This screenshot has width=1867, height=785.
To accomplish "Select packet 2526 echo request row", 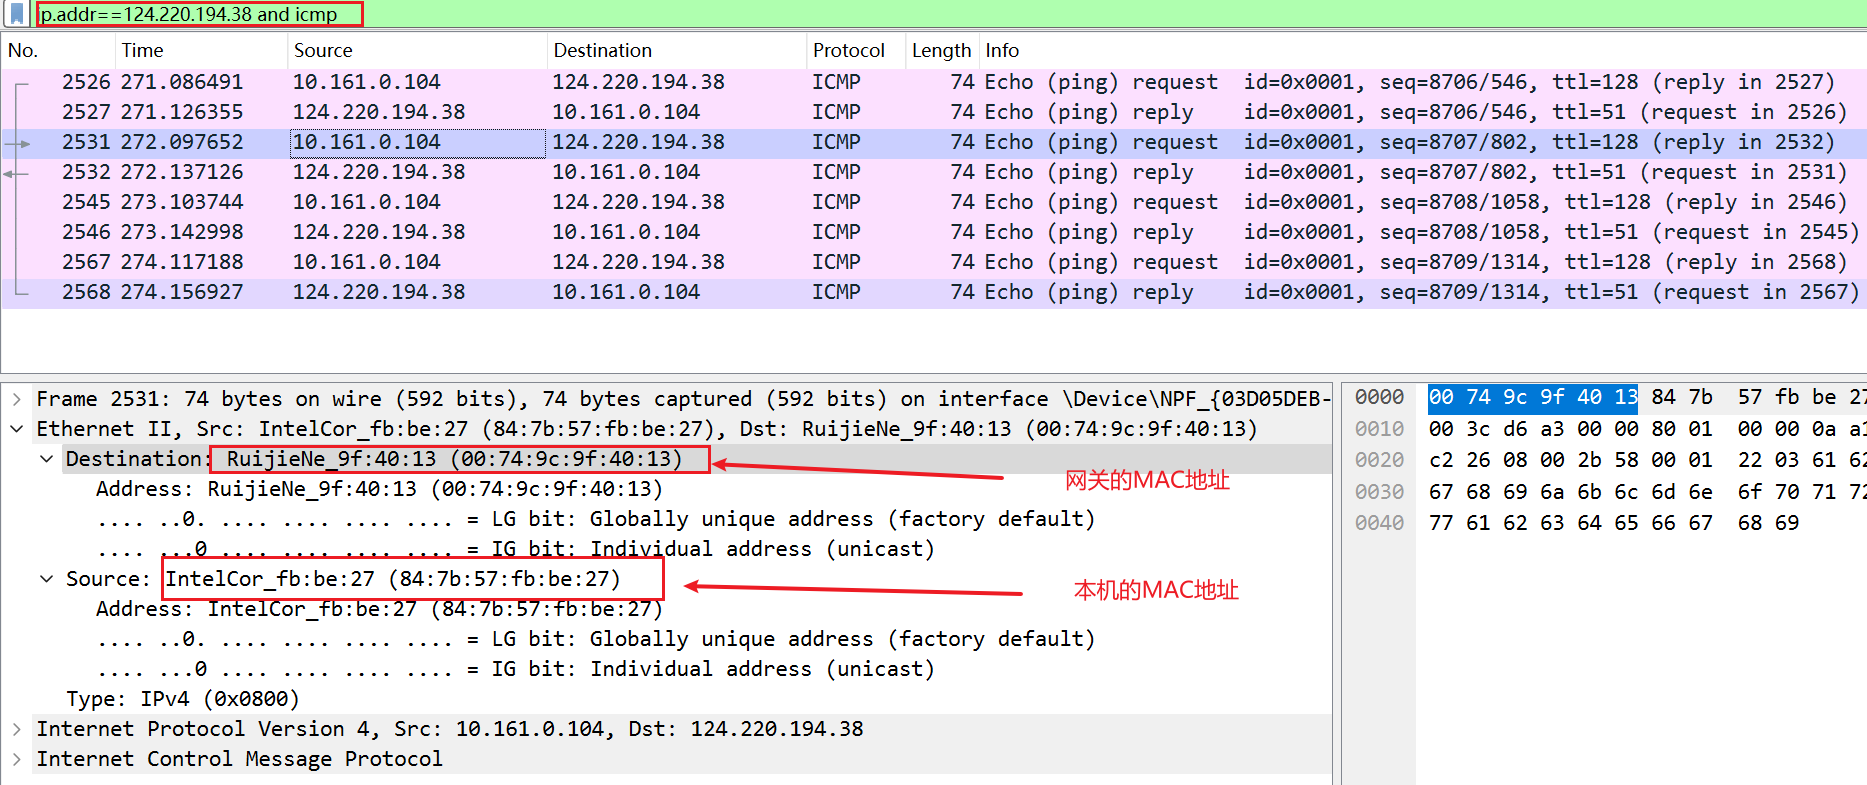I will tap(933, 82).
